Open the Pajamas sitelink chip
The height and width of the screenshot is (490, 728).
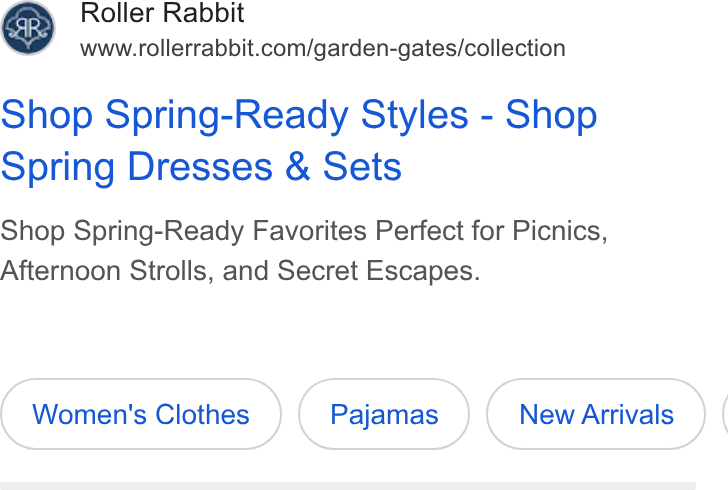coord(384,414)
